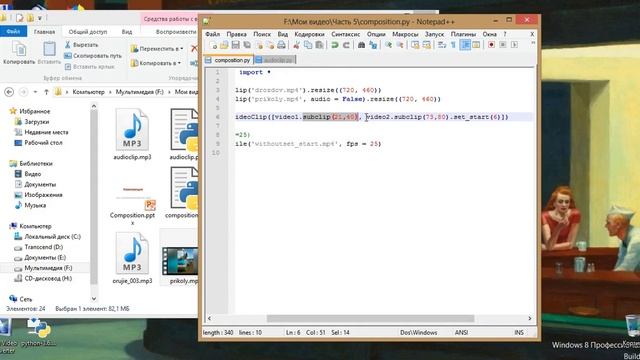
Task: Open the Файл menu in Notepad++
Action: coord(212,34)
